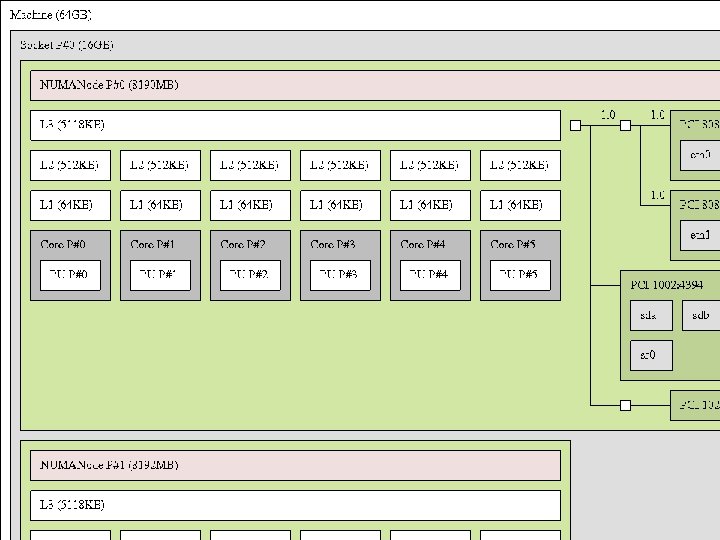720x540 pixels.
Task: Click the Machine (64GB) title label
Action: (x=51, y=15)
